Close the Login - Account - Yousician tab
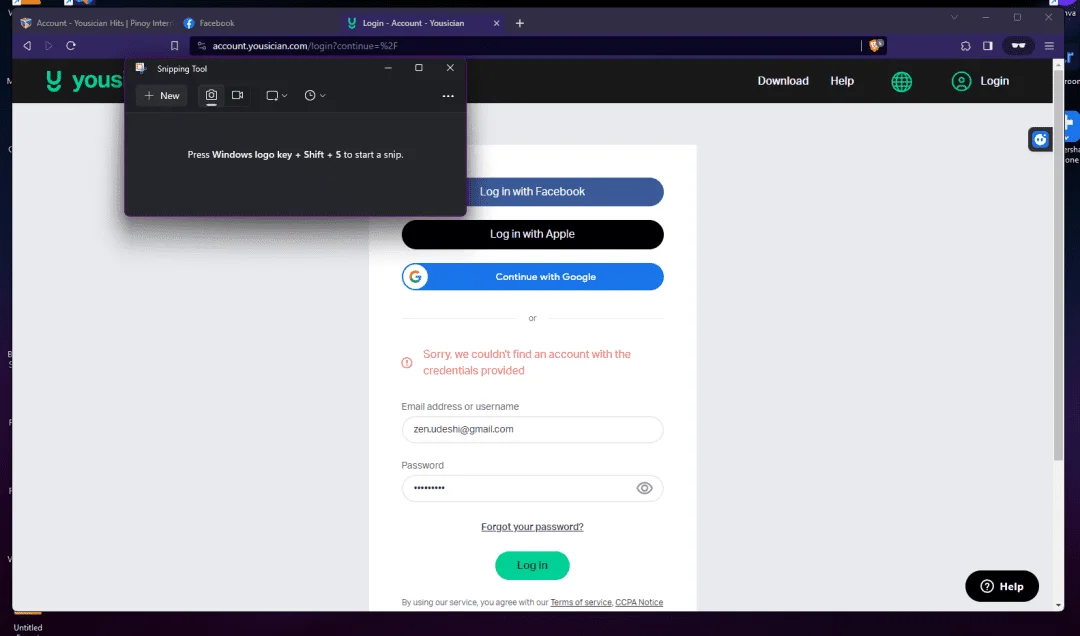 click(x=497, y=23)
